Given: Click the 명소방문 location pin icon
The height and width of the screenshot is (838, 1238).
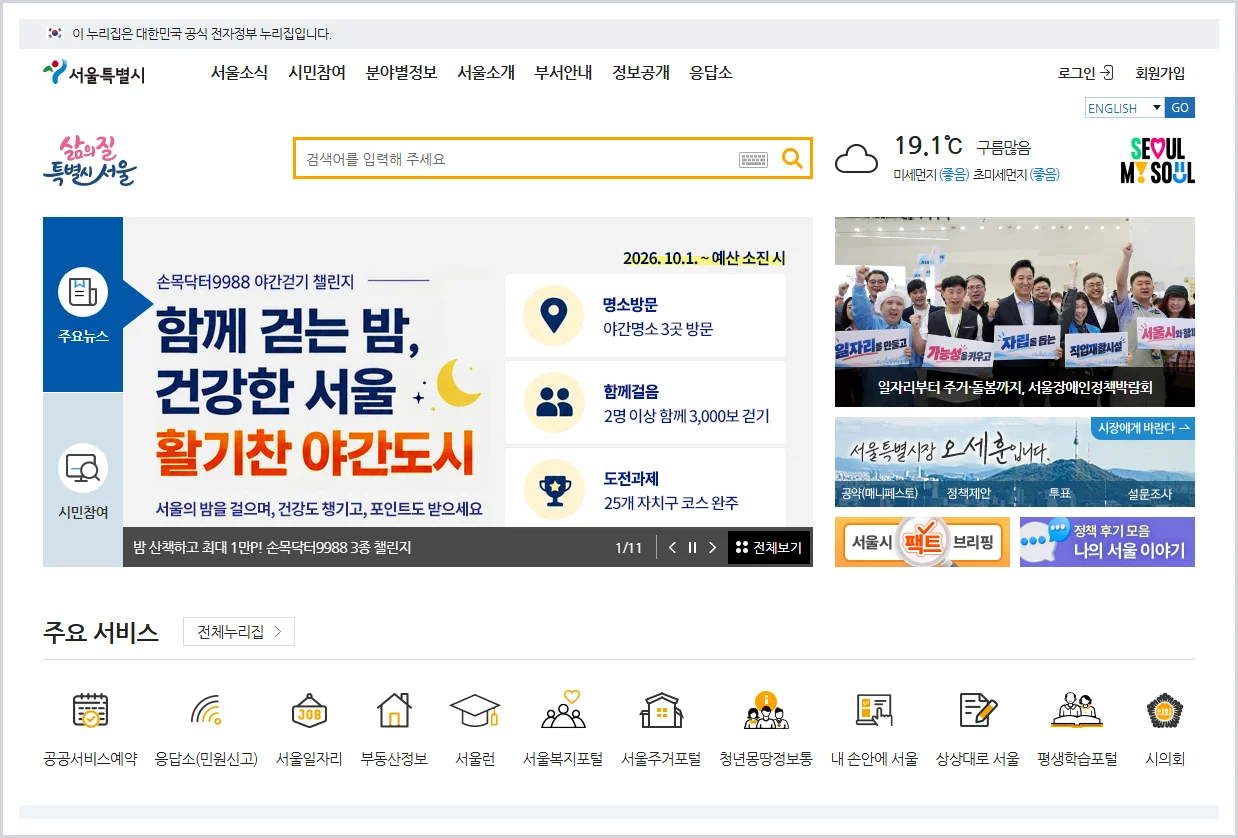Looking at the screenshot, I should (x=553, y=315).
